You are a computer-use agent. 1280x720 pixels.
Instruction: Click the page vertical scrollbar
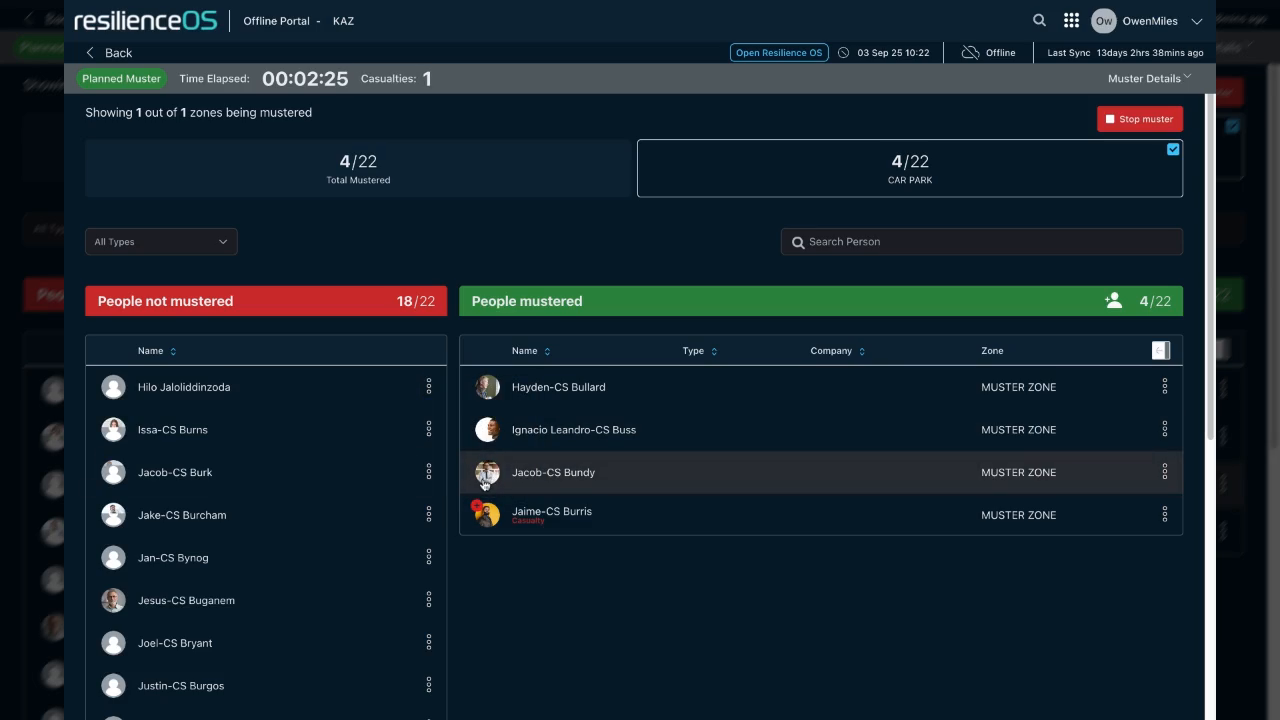[1211, 265]
